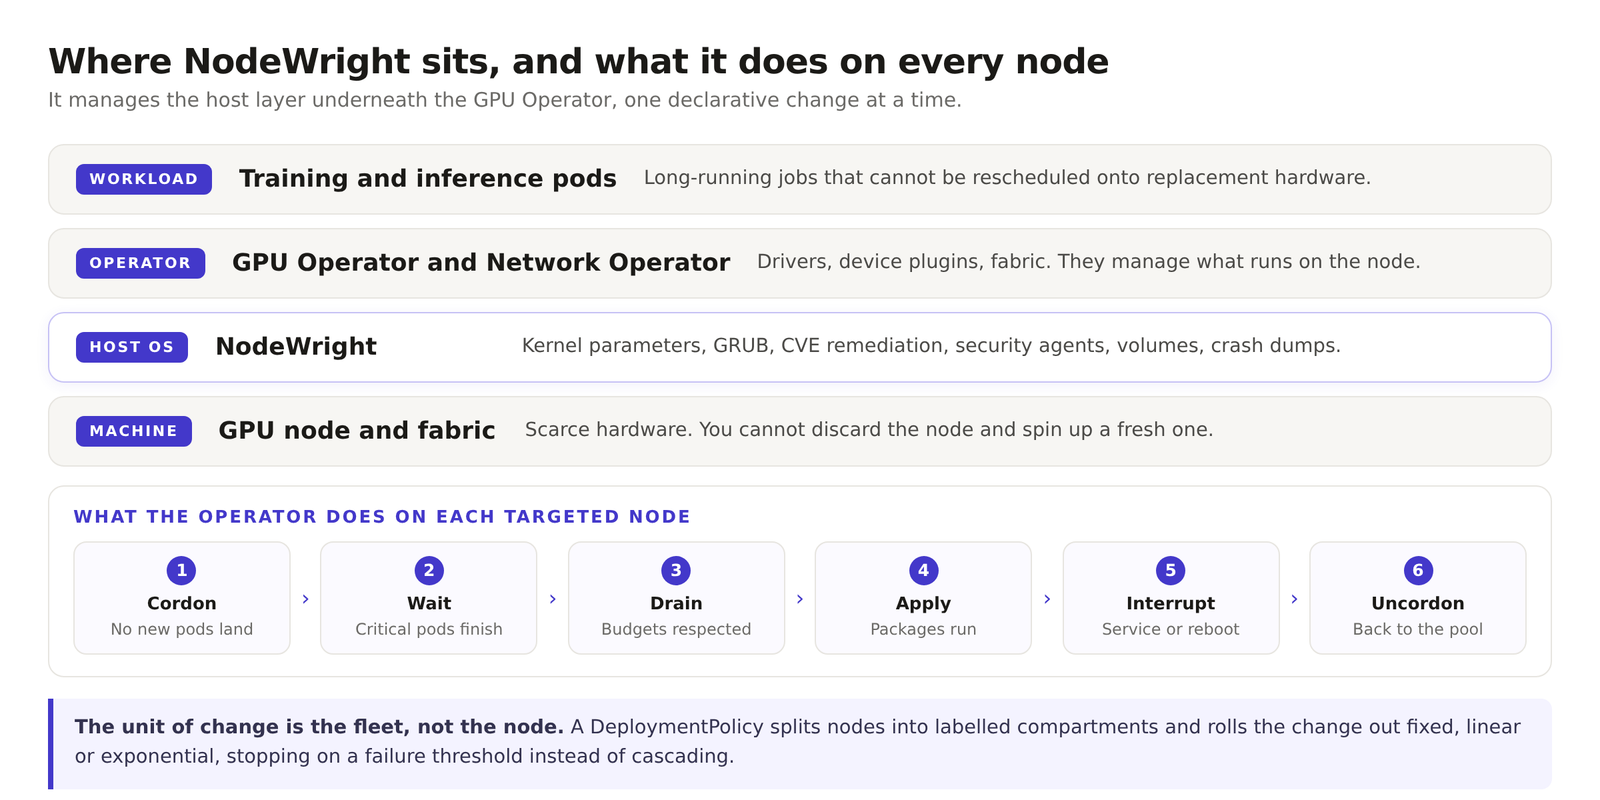Click the "Interrupt" step title
The image size is (1600, 800).
coord(1170,604)
